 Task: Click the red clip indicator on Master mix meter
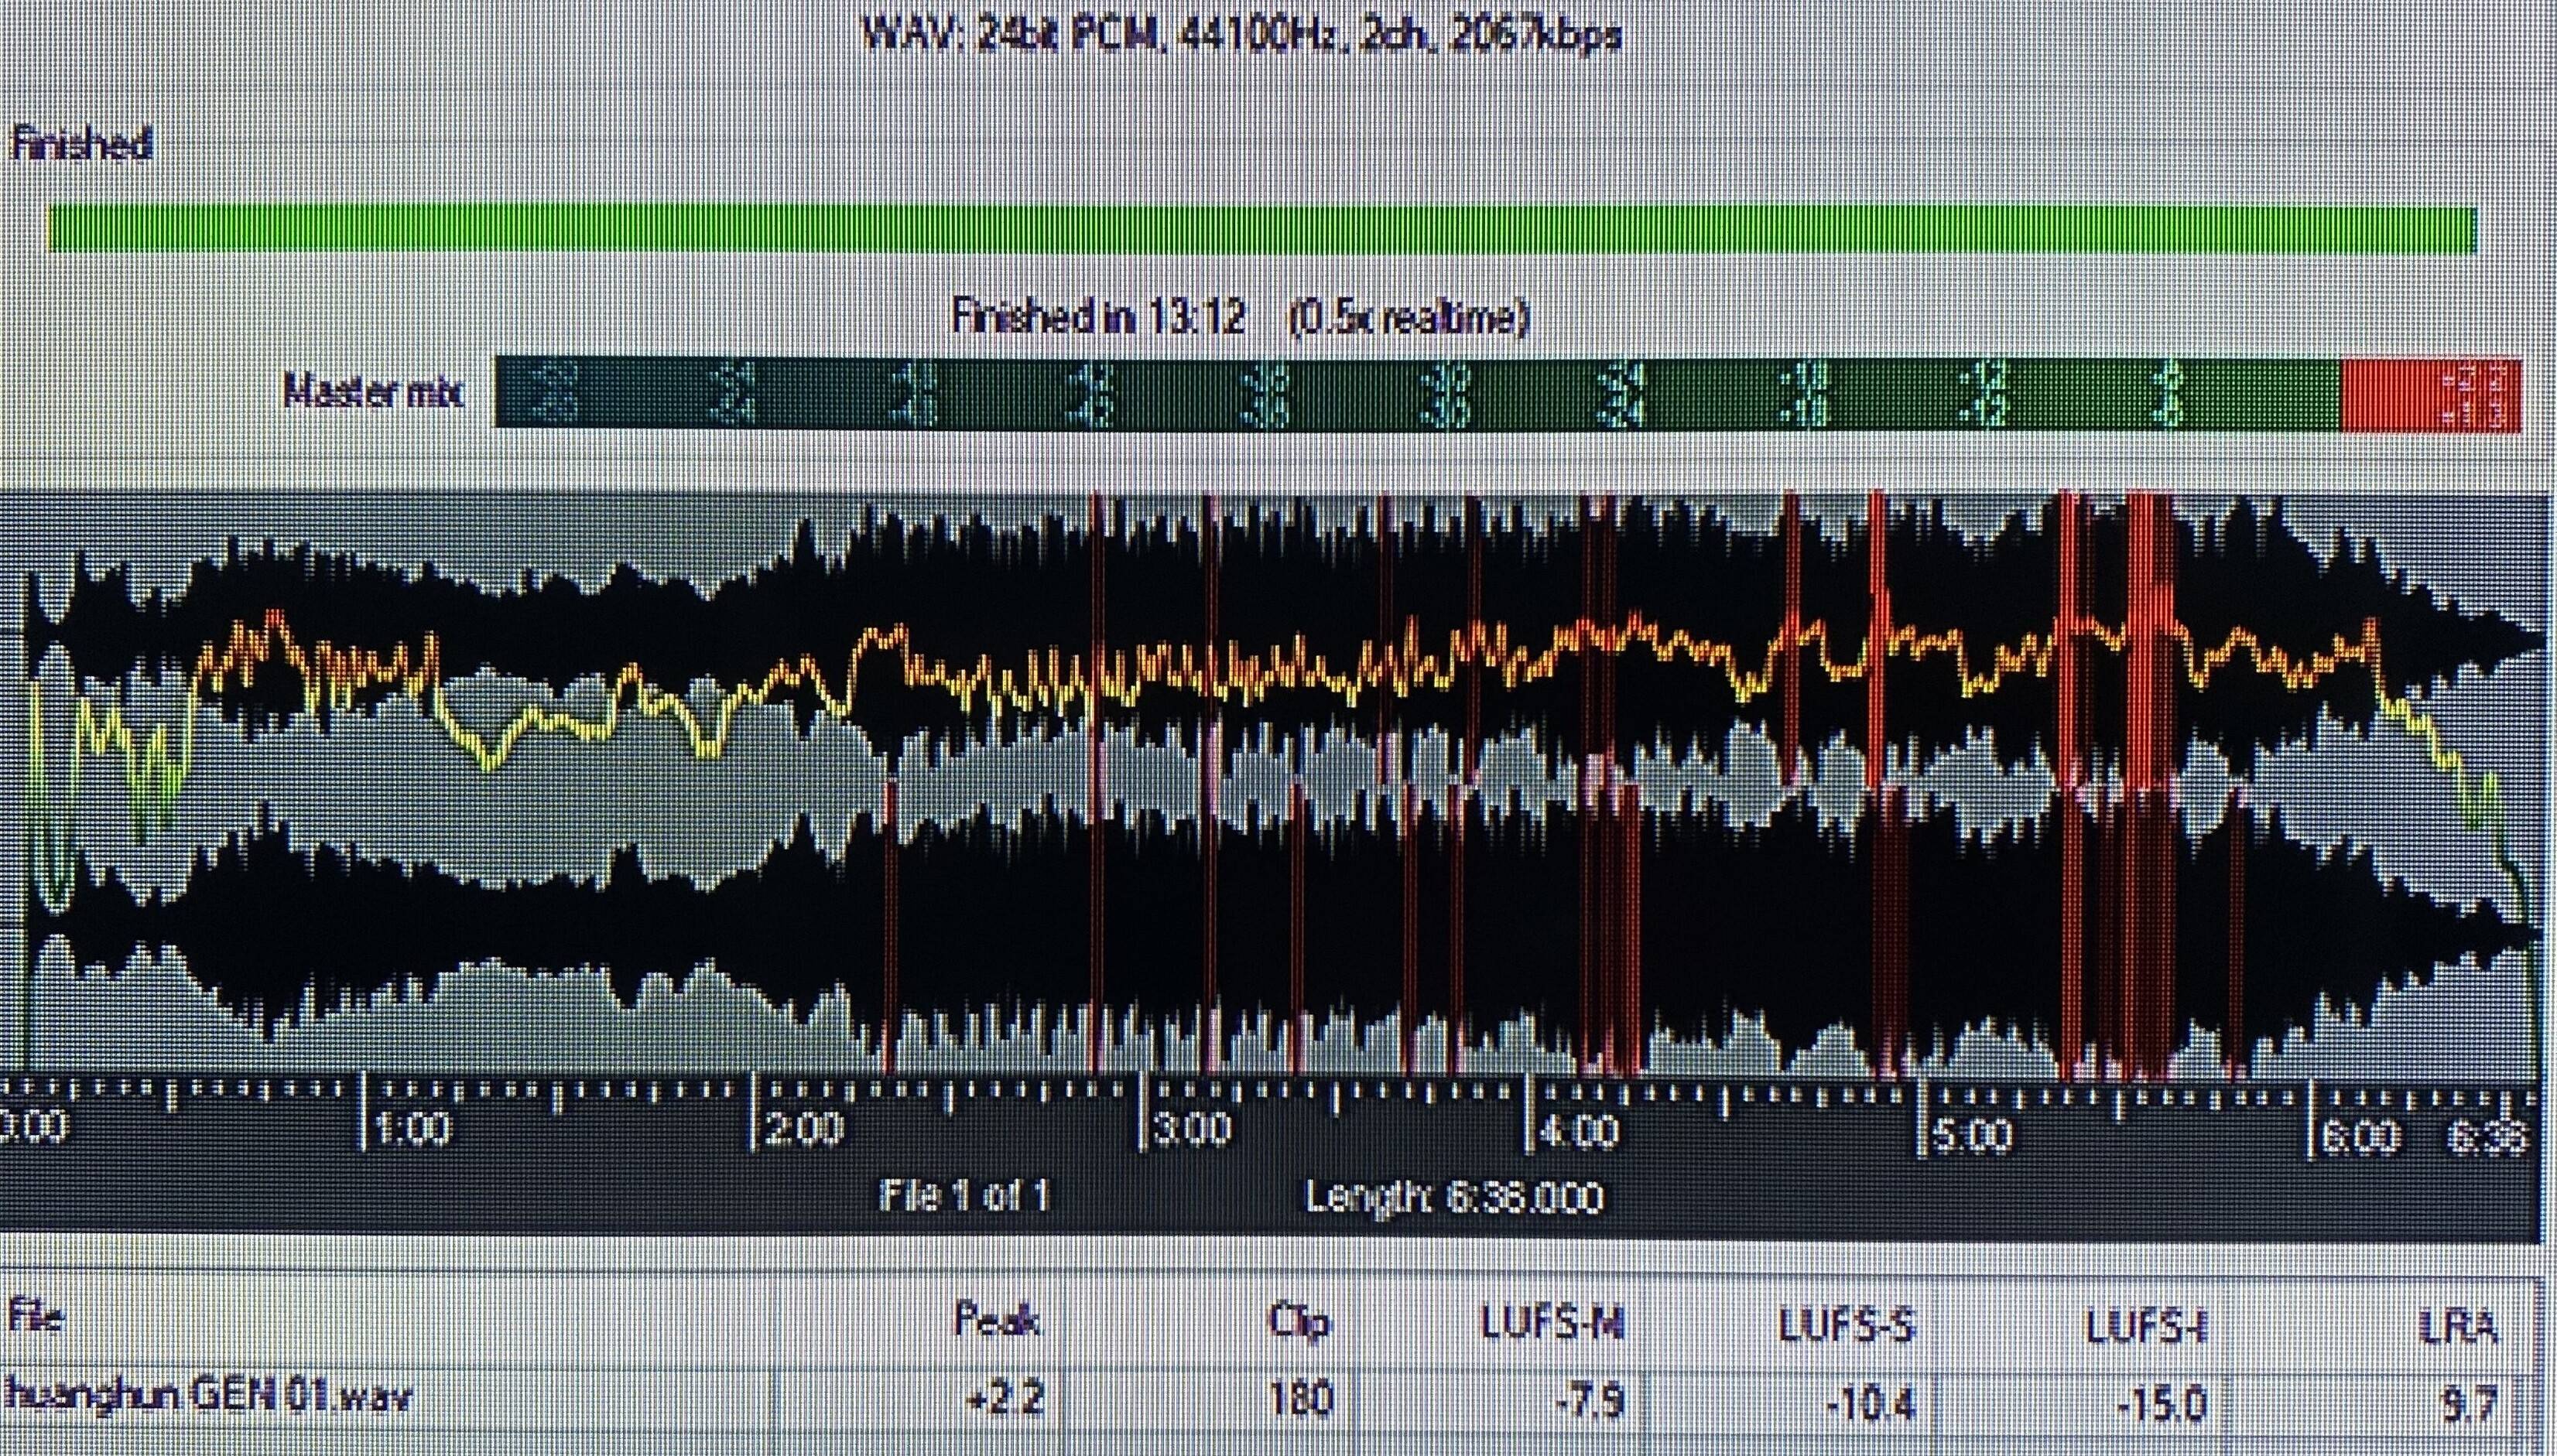pos(2431,395)
